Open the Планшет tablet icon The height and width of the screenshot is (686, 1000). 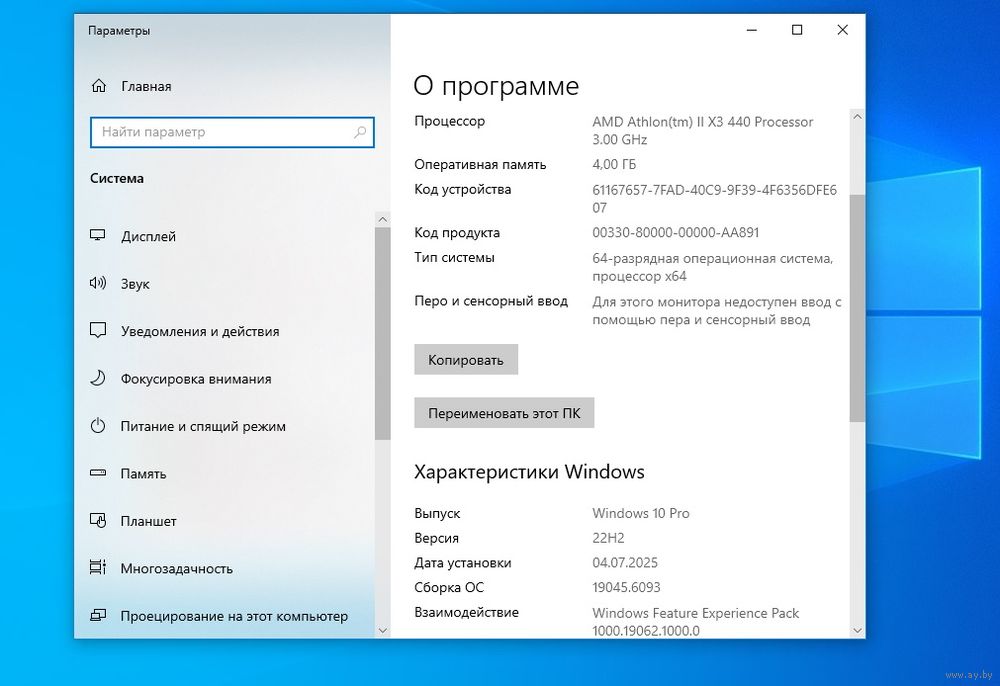coord(98,520)
